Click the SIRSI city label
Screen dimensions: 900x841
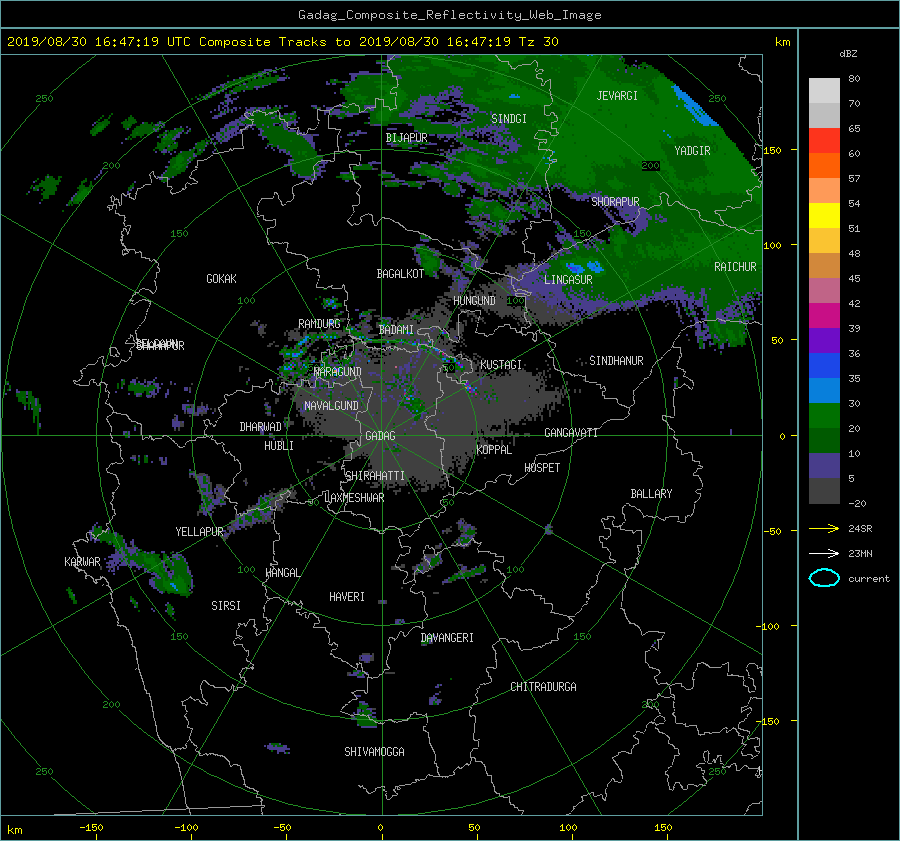point(226,606)
